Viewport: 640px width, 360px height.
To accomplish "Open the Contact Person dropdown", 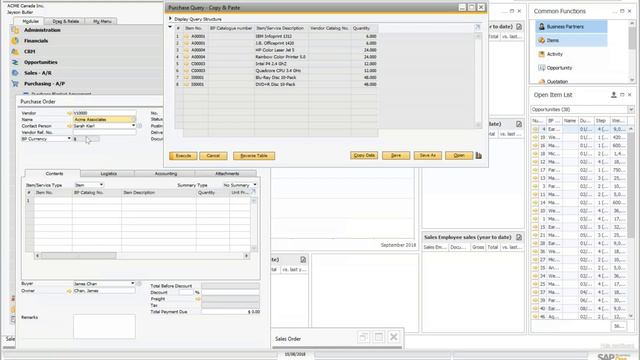I will point(133,126).
